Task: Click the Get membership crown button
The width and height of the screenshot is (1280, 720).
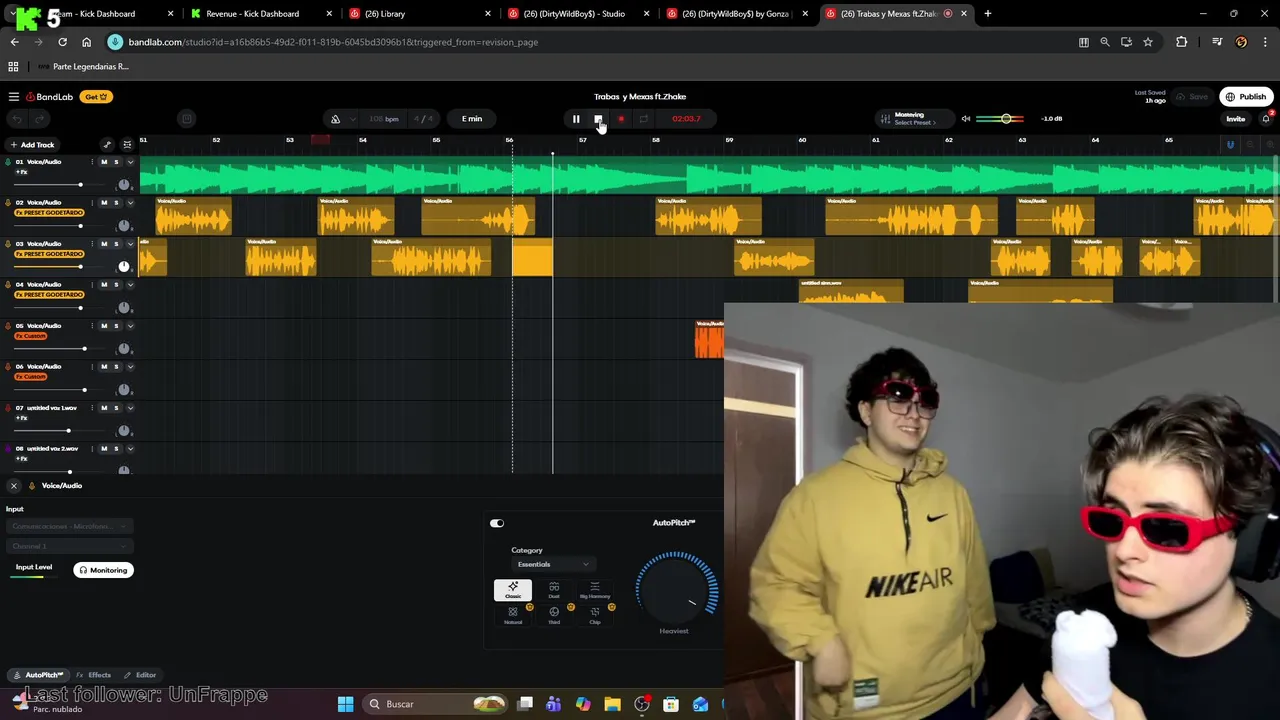Action: pos(97,97)
